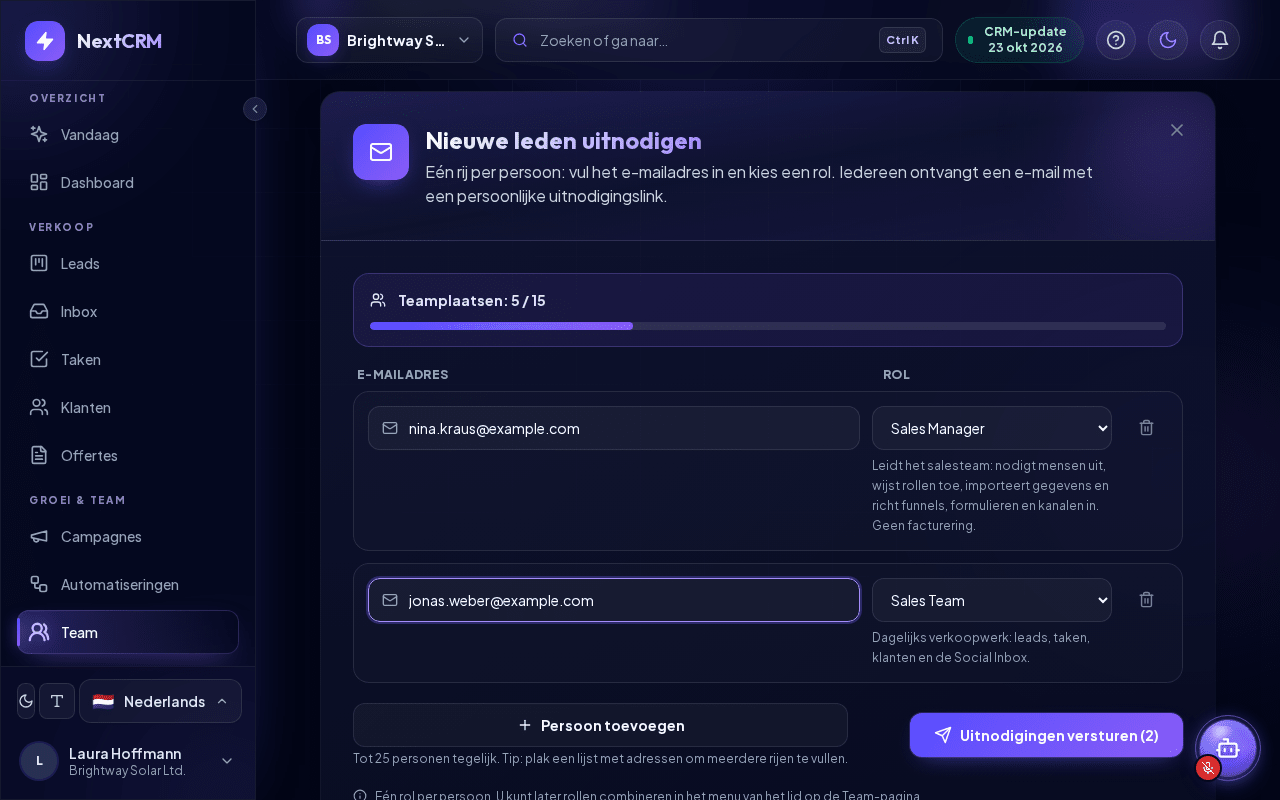Open the Nederlands language selector
This screenshot has width=1280, height=800.
pos(160,701)
